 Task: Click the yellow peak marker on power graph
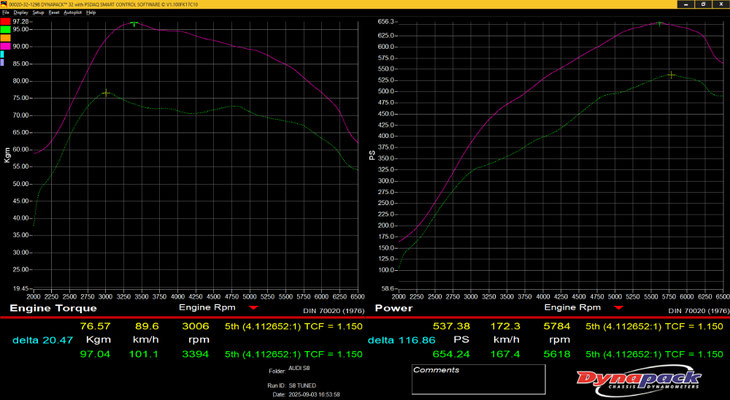pyautogui.click(x=671, y=75)
